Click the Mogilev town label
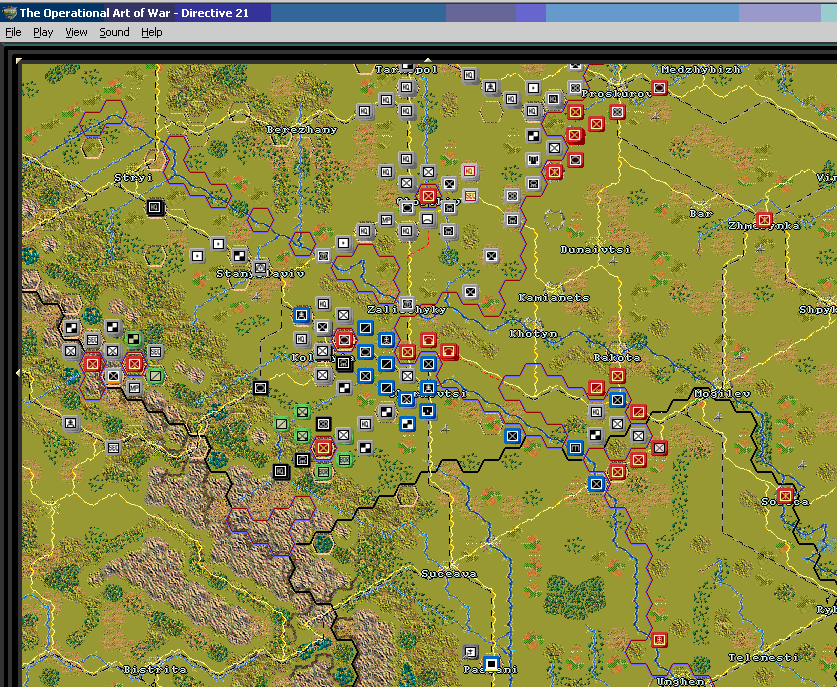Screen dimensions: 838x687 coord(723,393)
